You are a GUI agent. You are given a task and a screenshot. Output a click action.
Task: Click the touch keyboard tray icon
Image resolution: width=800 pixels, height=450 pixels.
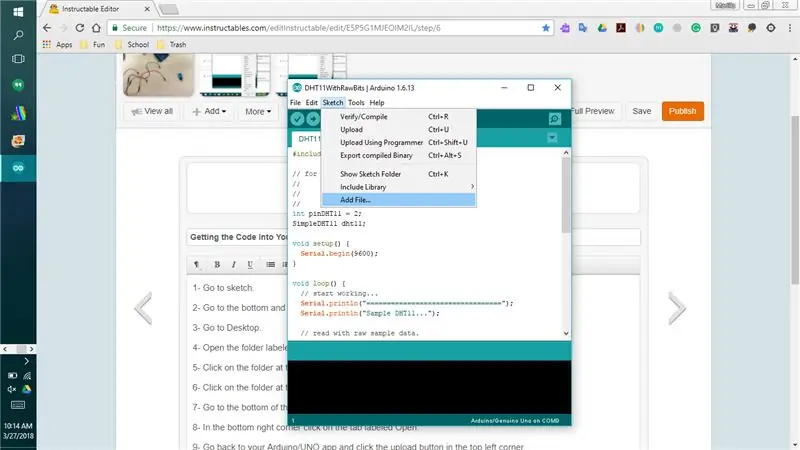18,406
